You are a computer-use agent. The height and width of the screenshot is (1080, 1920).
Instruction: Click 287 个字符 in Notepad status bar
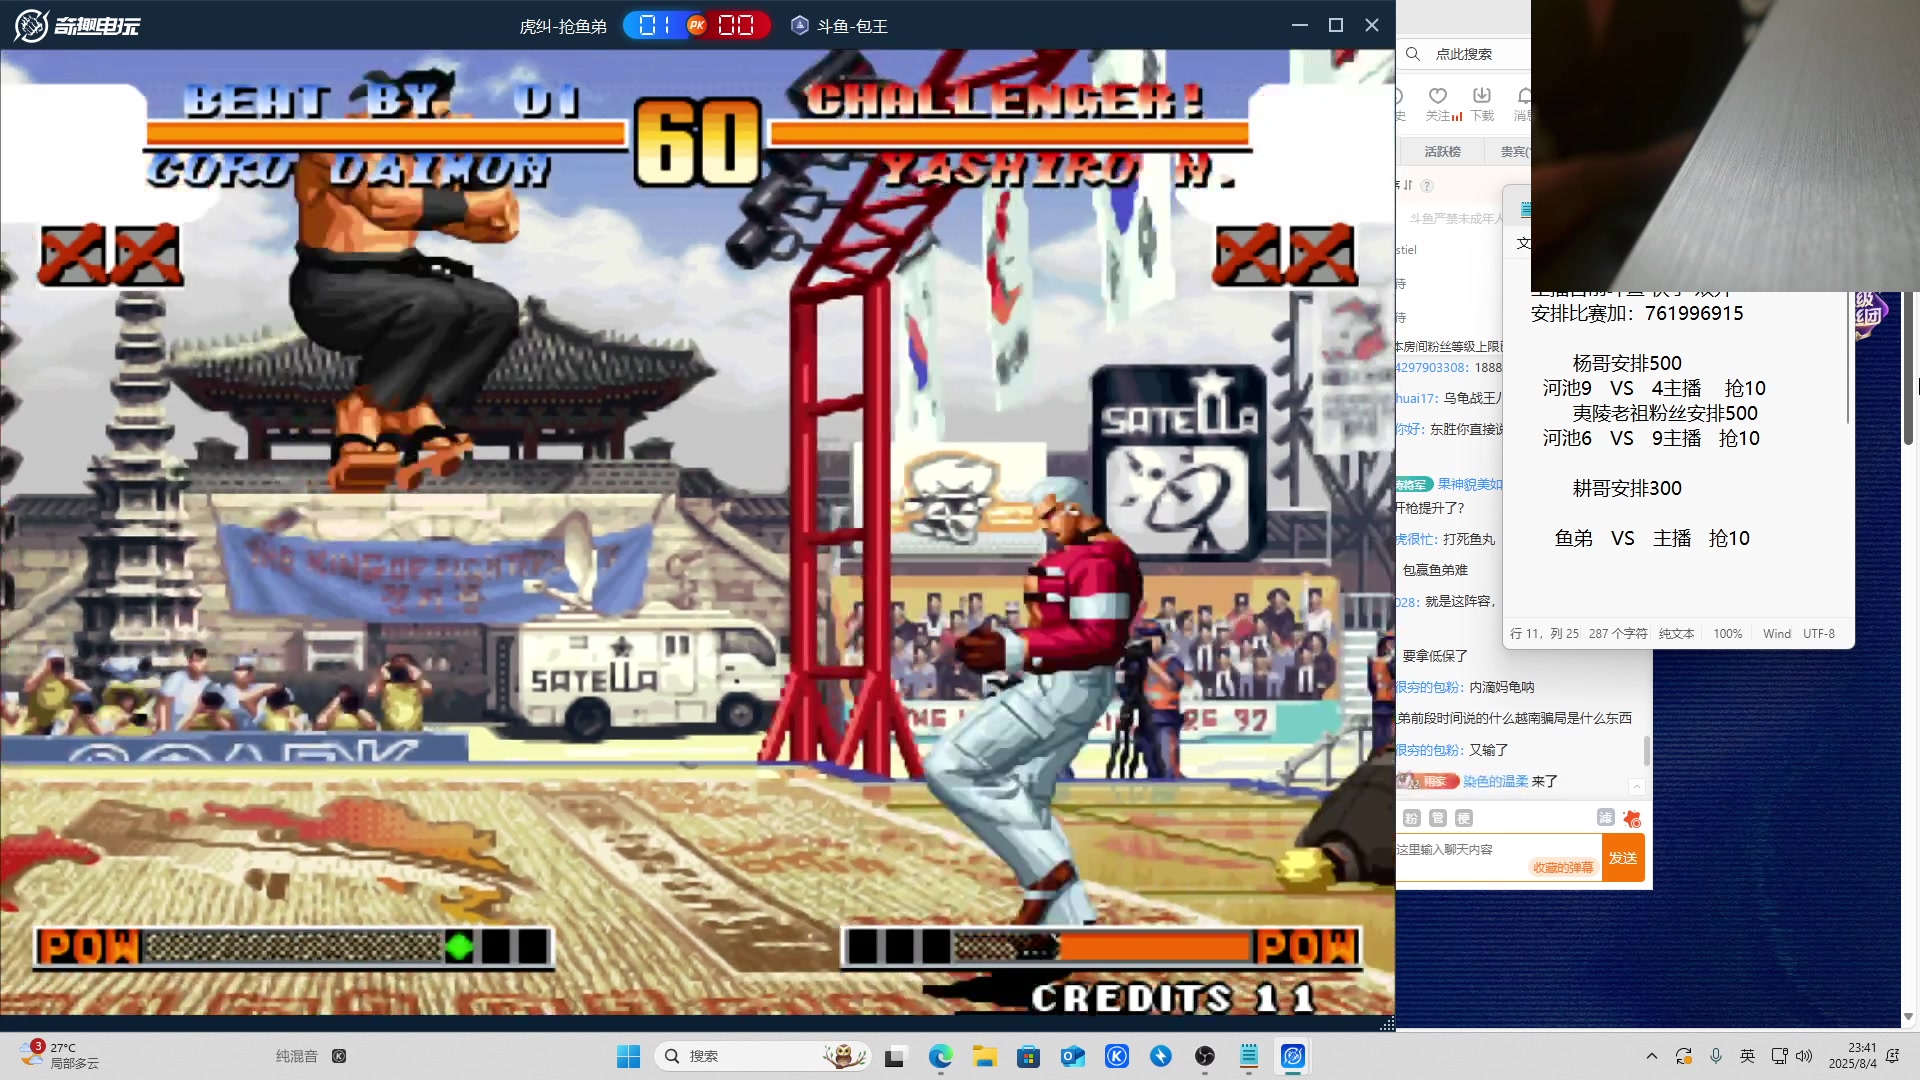click(1617, 633)
